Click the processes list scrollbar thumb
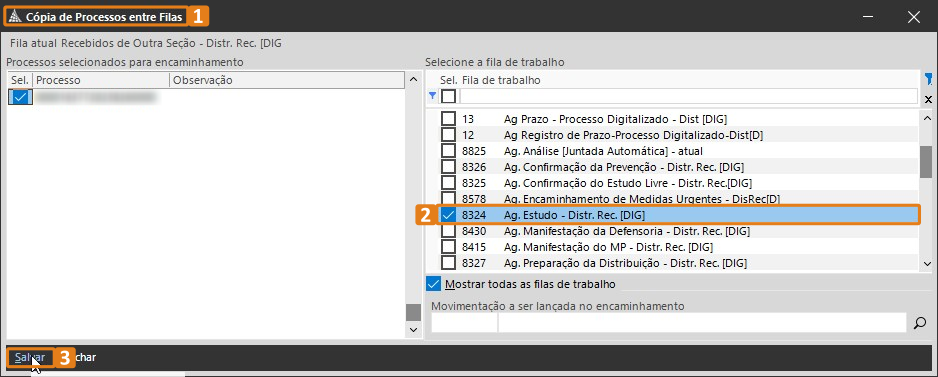Image resolution: width=938 pixels, height=377 pixels. [413, 312]
